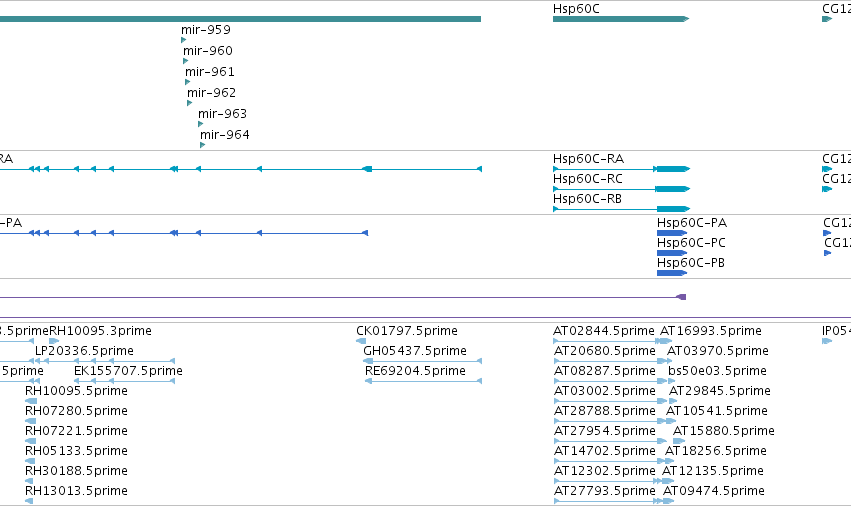Click the mir-959 feature label
This screenshot has width=851, height=506.
[x=206, y=30]
